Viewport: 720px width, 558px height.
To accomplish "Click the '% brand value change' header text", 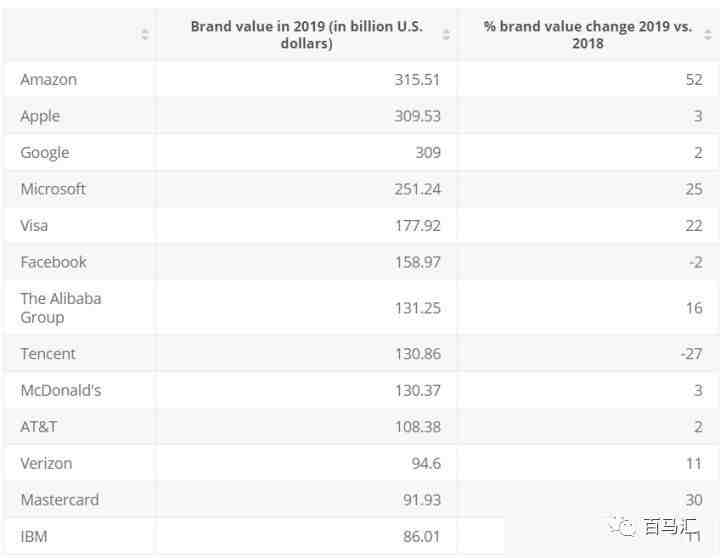I will [x=587, y=35].
